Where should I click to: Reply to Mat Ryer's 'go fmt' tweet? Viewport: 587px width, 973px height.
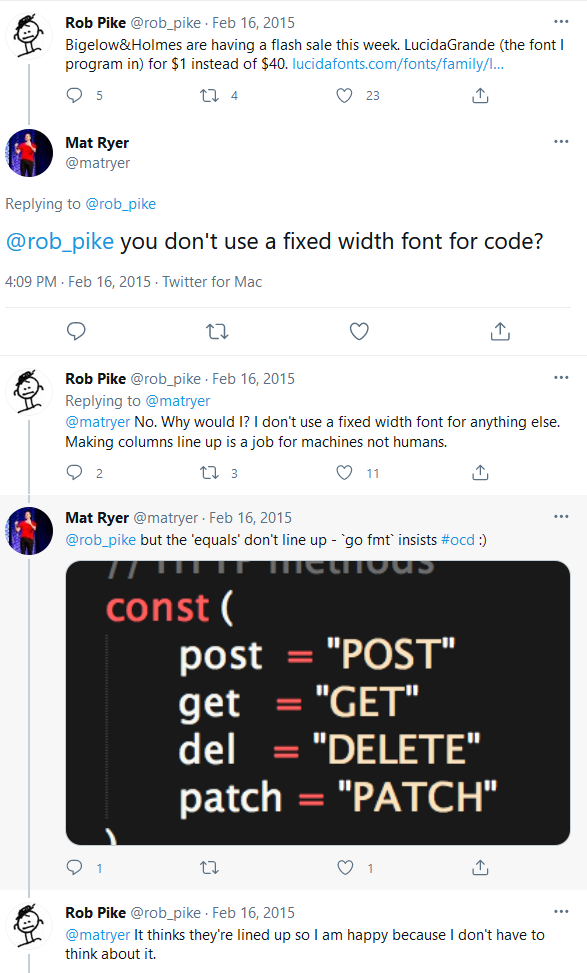pos(74,868)
